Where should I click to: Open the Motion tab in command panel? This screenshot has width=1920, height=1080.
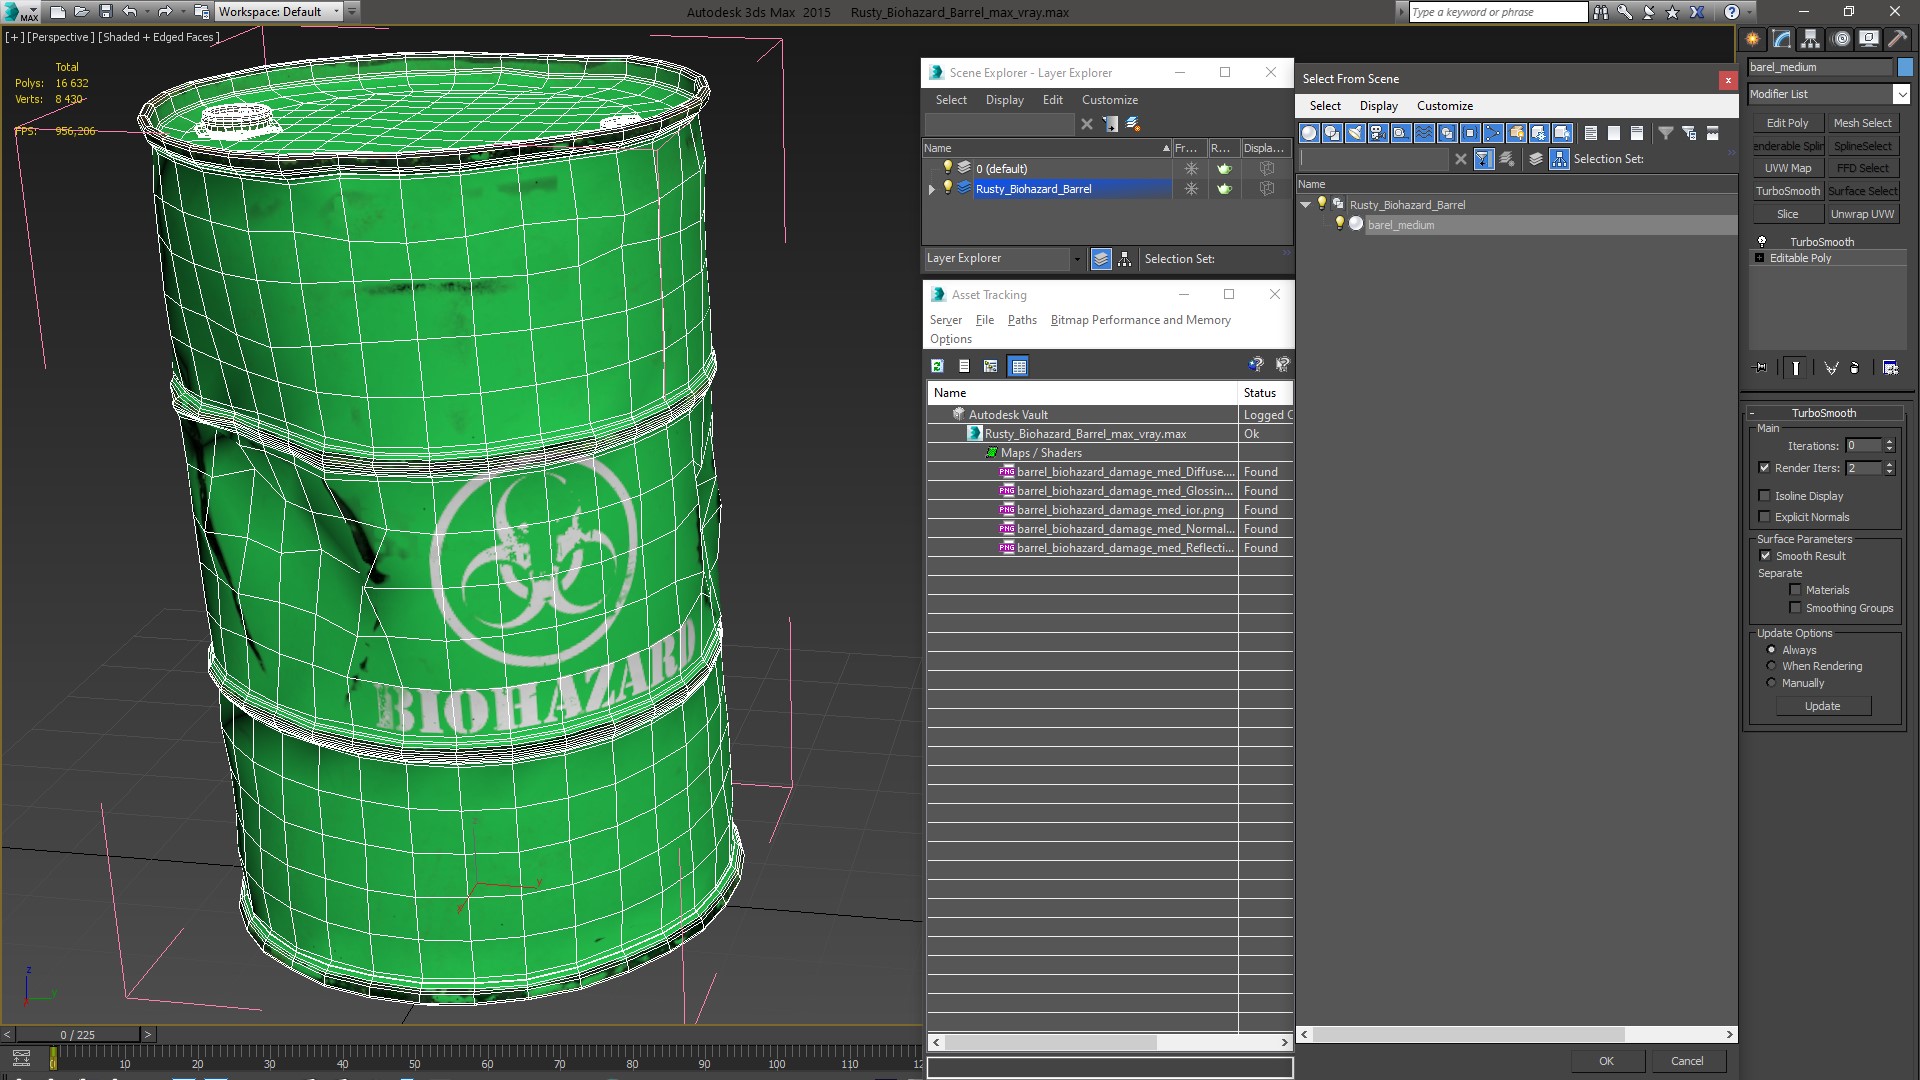pyautogui.click(x=1841, y=39)
